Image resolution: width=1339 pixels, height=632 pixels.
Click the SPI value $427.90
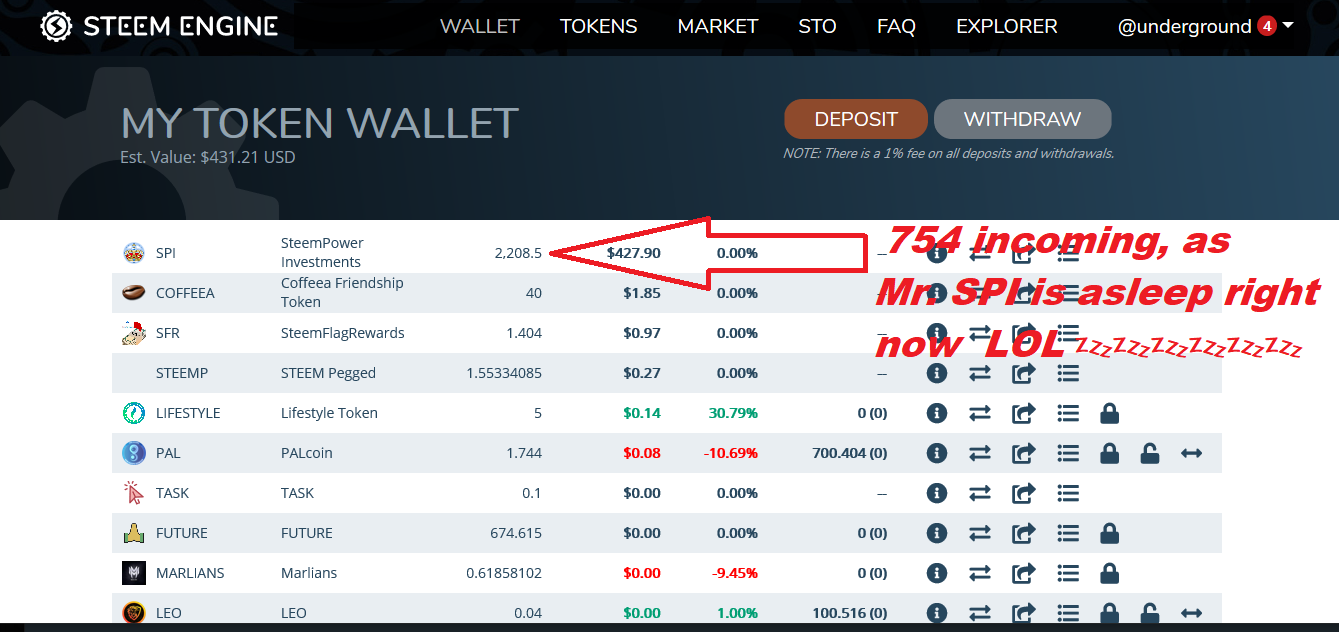[x=634, y=253]
